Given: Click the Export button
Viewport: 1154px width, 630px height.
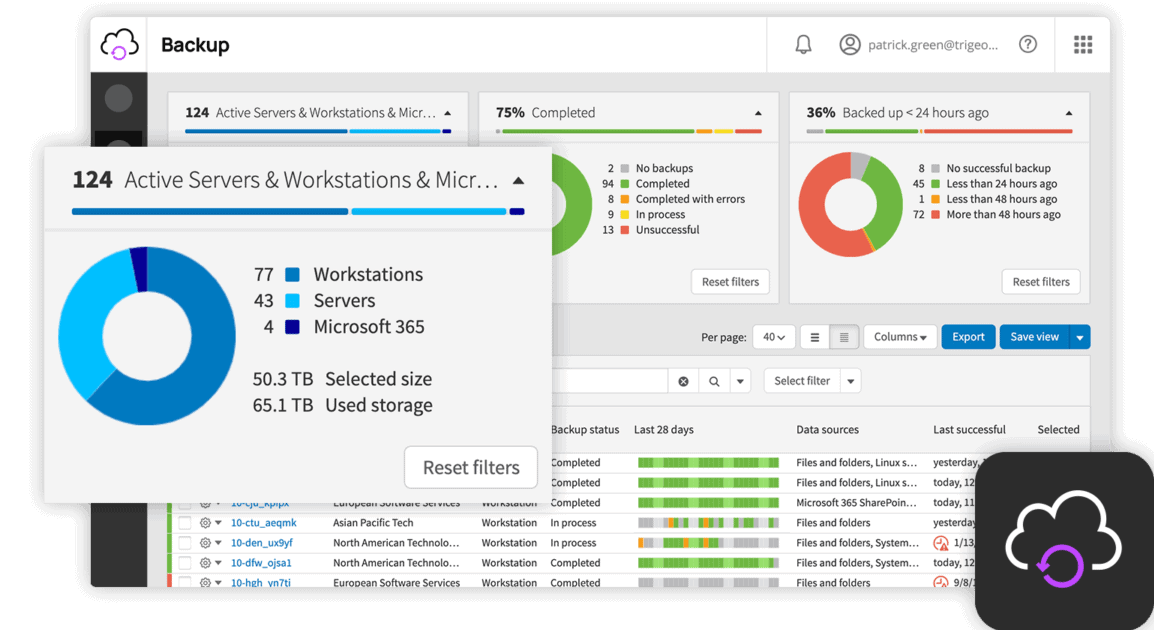Looking at the screenshot, I should 968,337.
